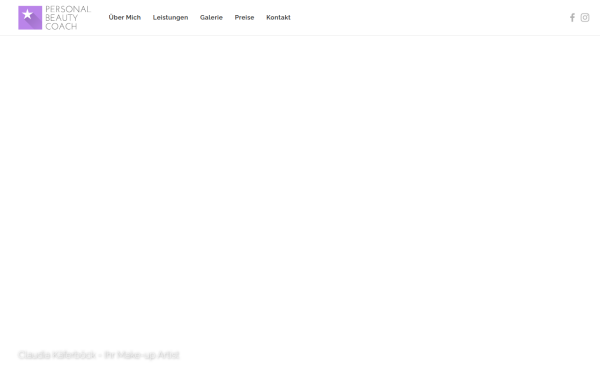Go to Über Mich page
600x375 pixels.
click(x=125, y=17)
